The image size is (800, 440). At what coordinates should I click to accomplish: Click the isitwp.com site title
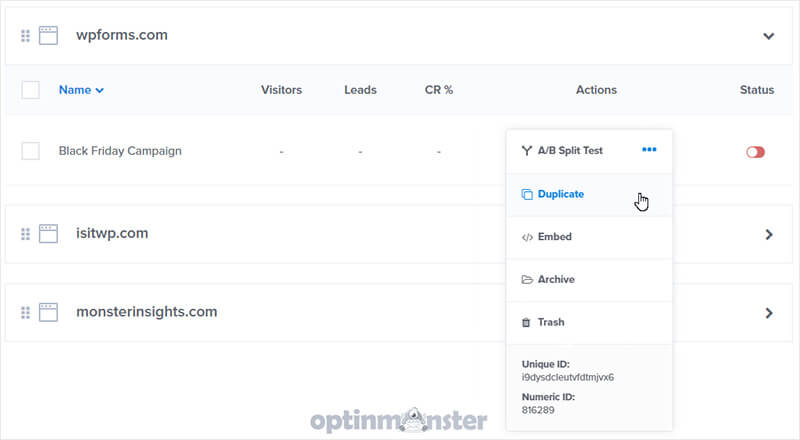click(112, 233)
